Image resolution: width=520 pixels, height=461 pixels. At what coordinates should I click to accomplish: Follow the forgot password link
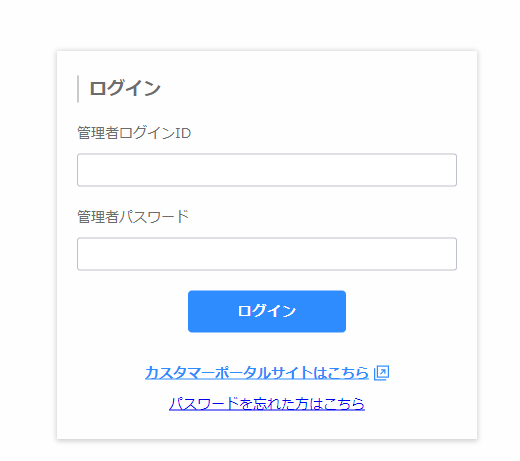(x=267, y=404)
